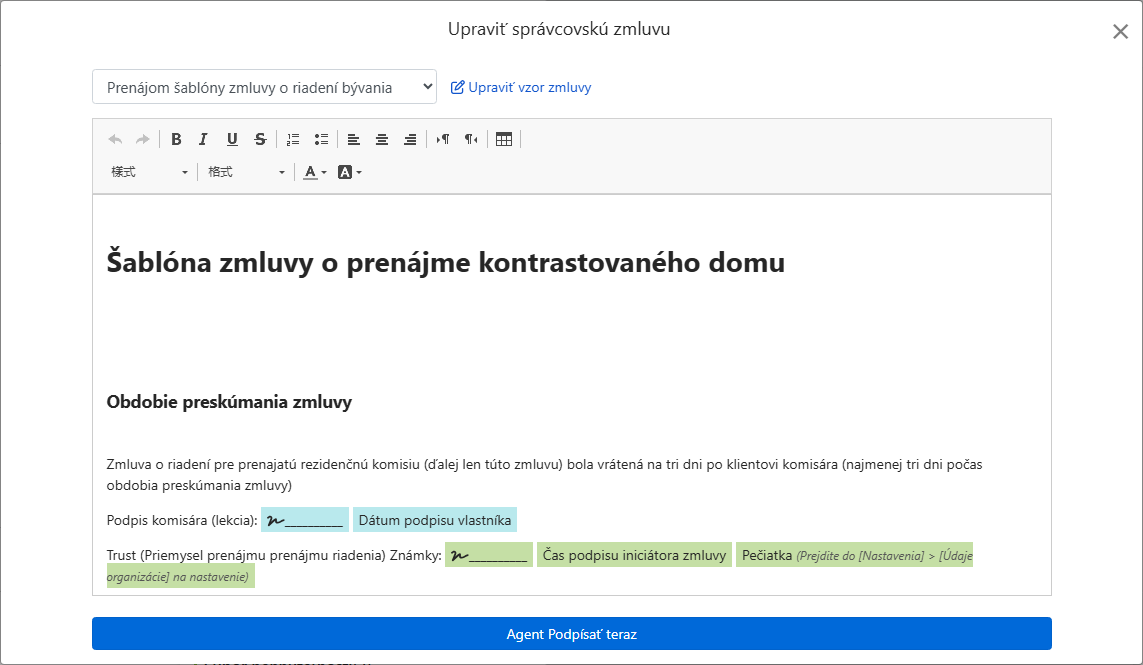Set left-to-right text direction

443,139
